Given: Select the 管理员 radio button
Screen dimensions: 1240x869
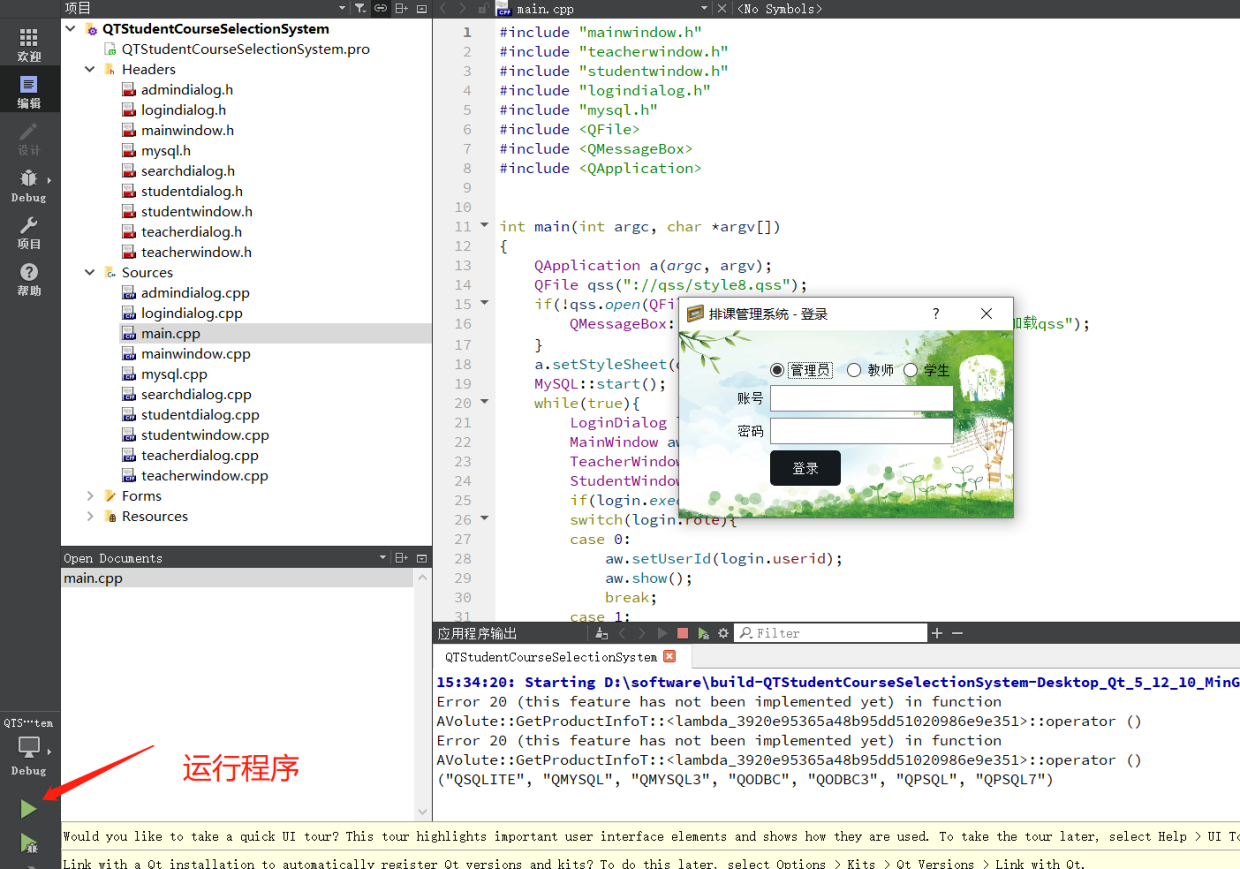Looking at the screenshot, I should (778, 369).
